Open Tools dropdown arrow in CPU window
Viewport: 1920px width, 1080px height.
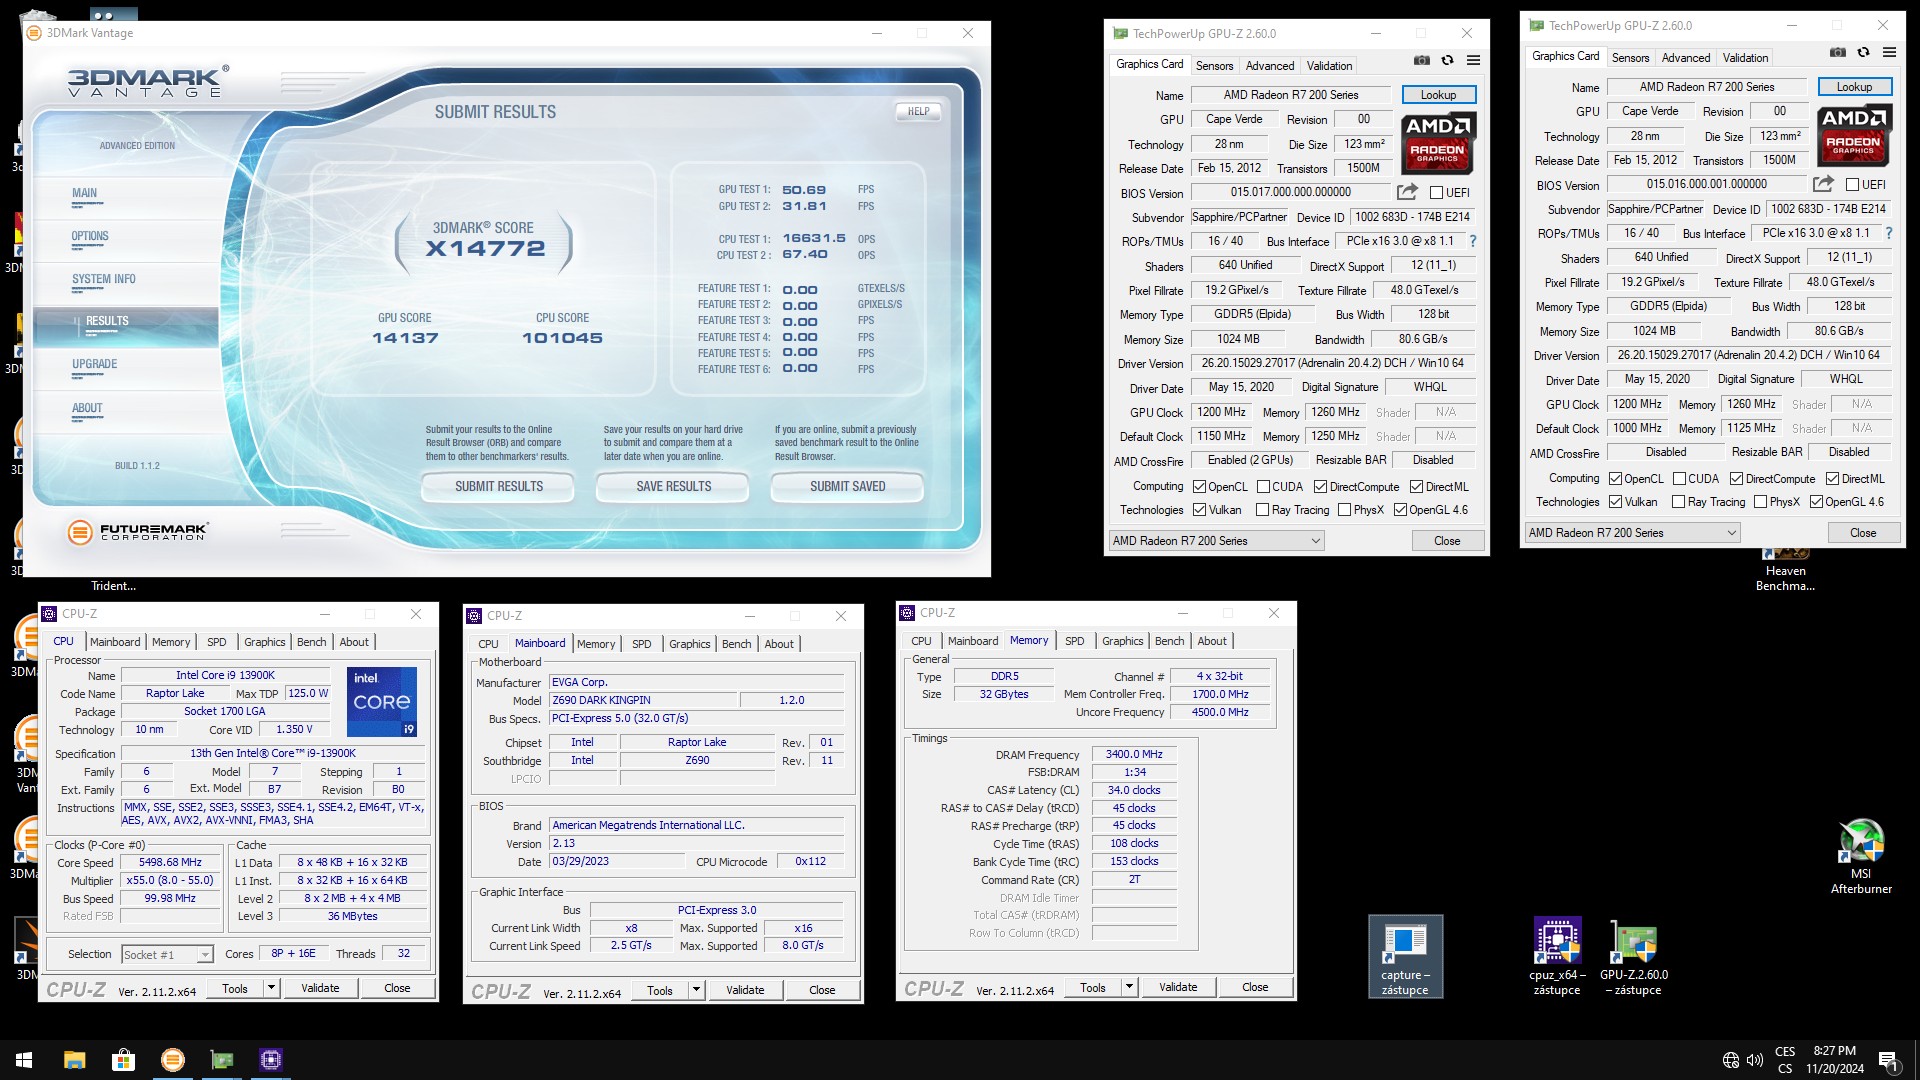[x=270, y=988]
